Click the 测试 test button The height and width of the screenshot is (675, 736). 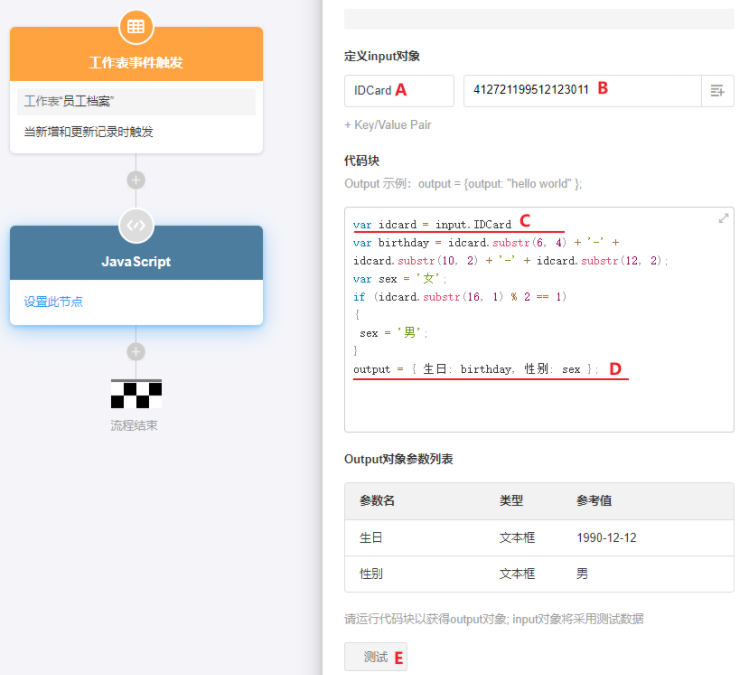click(x=376, y=657)
